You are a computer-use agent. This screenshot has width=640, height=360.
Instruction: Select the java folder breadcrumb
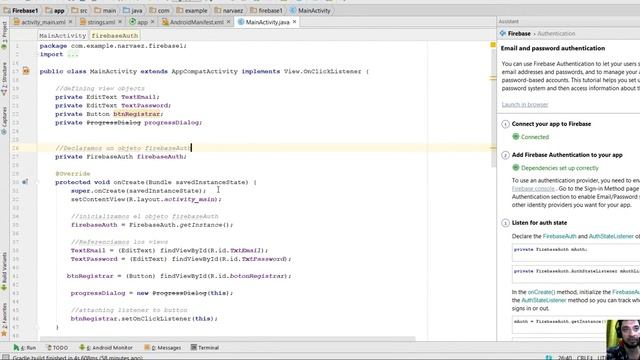(133, 10)
